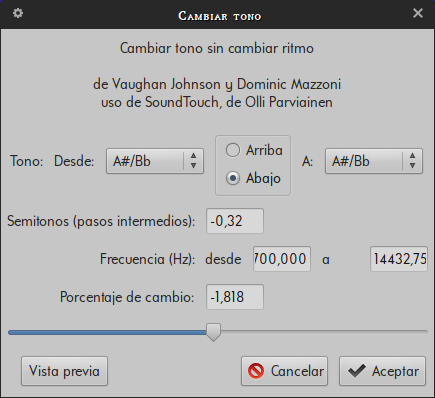
Task: Click the Frecuencia desde field
Action: click(x=282, y=259)
